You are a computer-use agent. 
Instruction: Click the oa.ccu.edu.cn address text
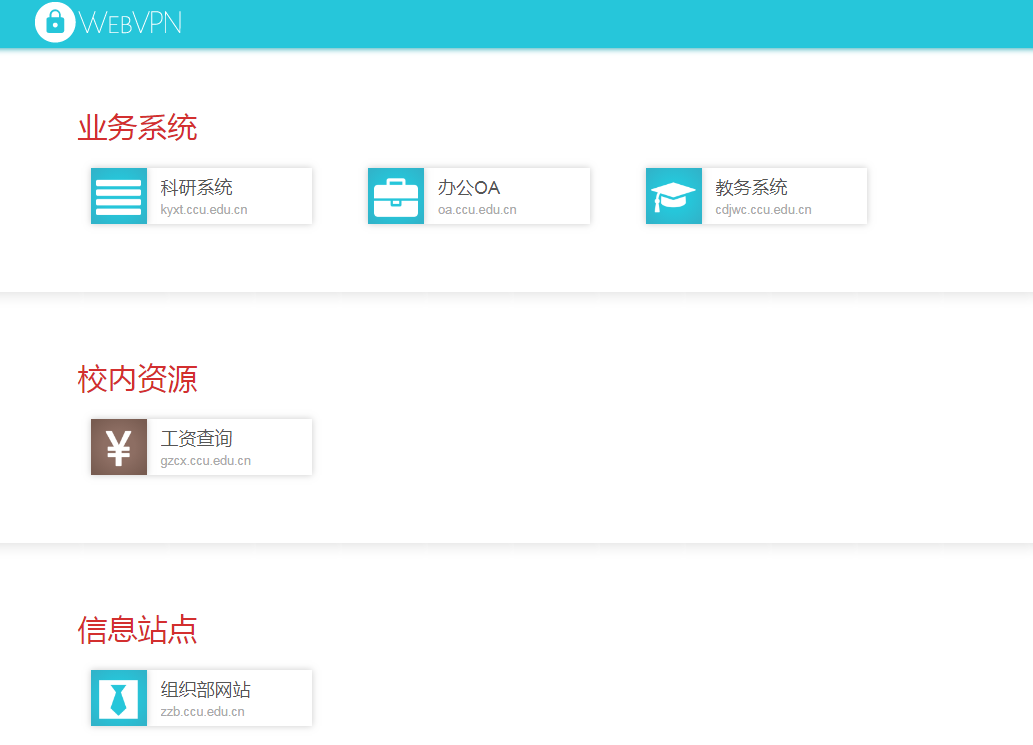[x=477, y=210]
